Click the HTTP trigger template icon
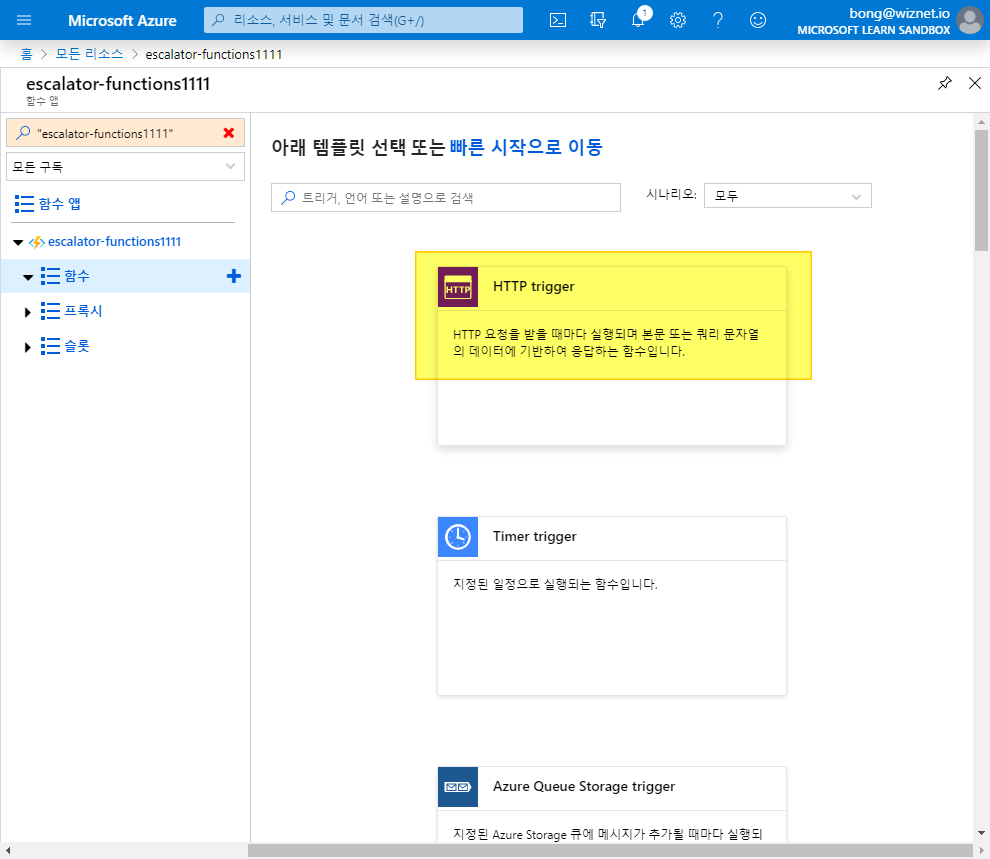 coord(458,287)
